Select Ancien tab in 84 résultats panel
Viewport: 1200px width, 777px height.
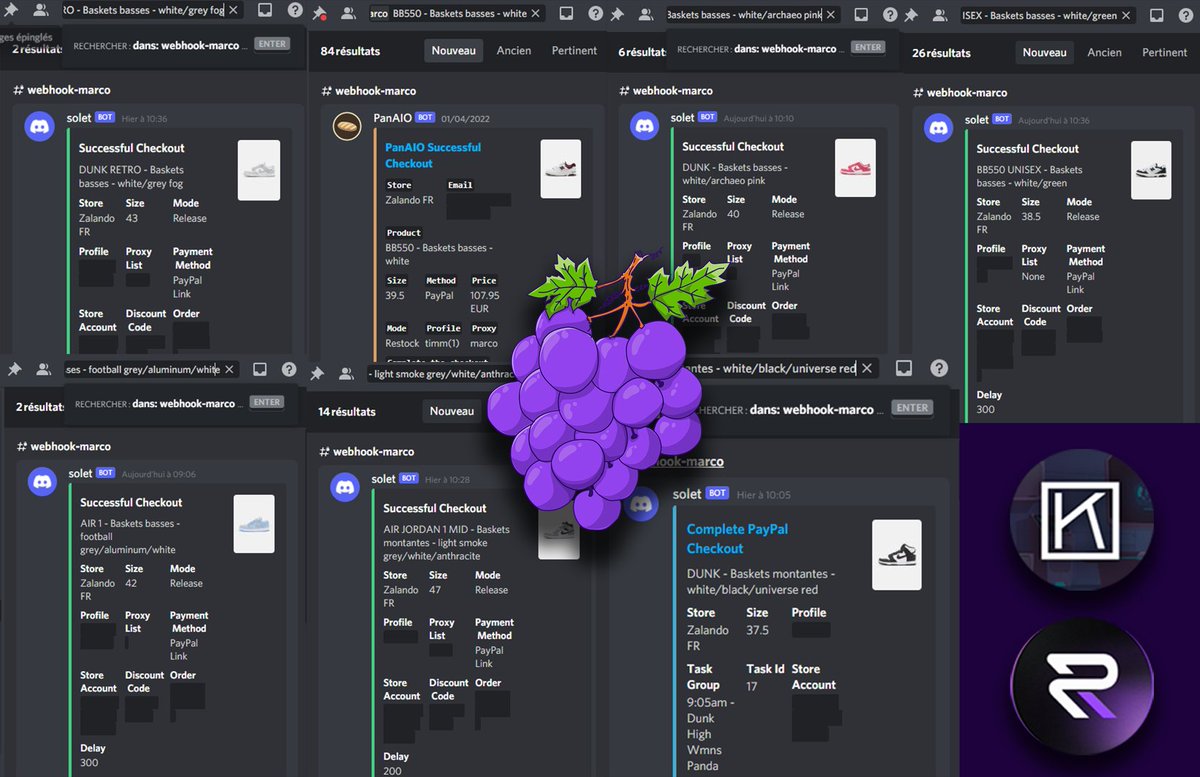coord(514,51)
